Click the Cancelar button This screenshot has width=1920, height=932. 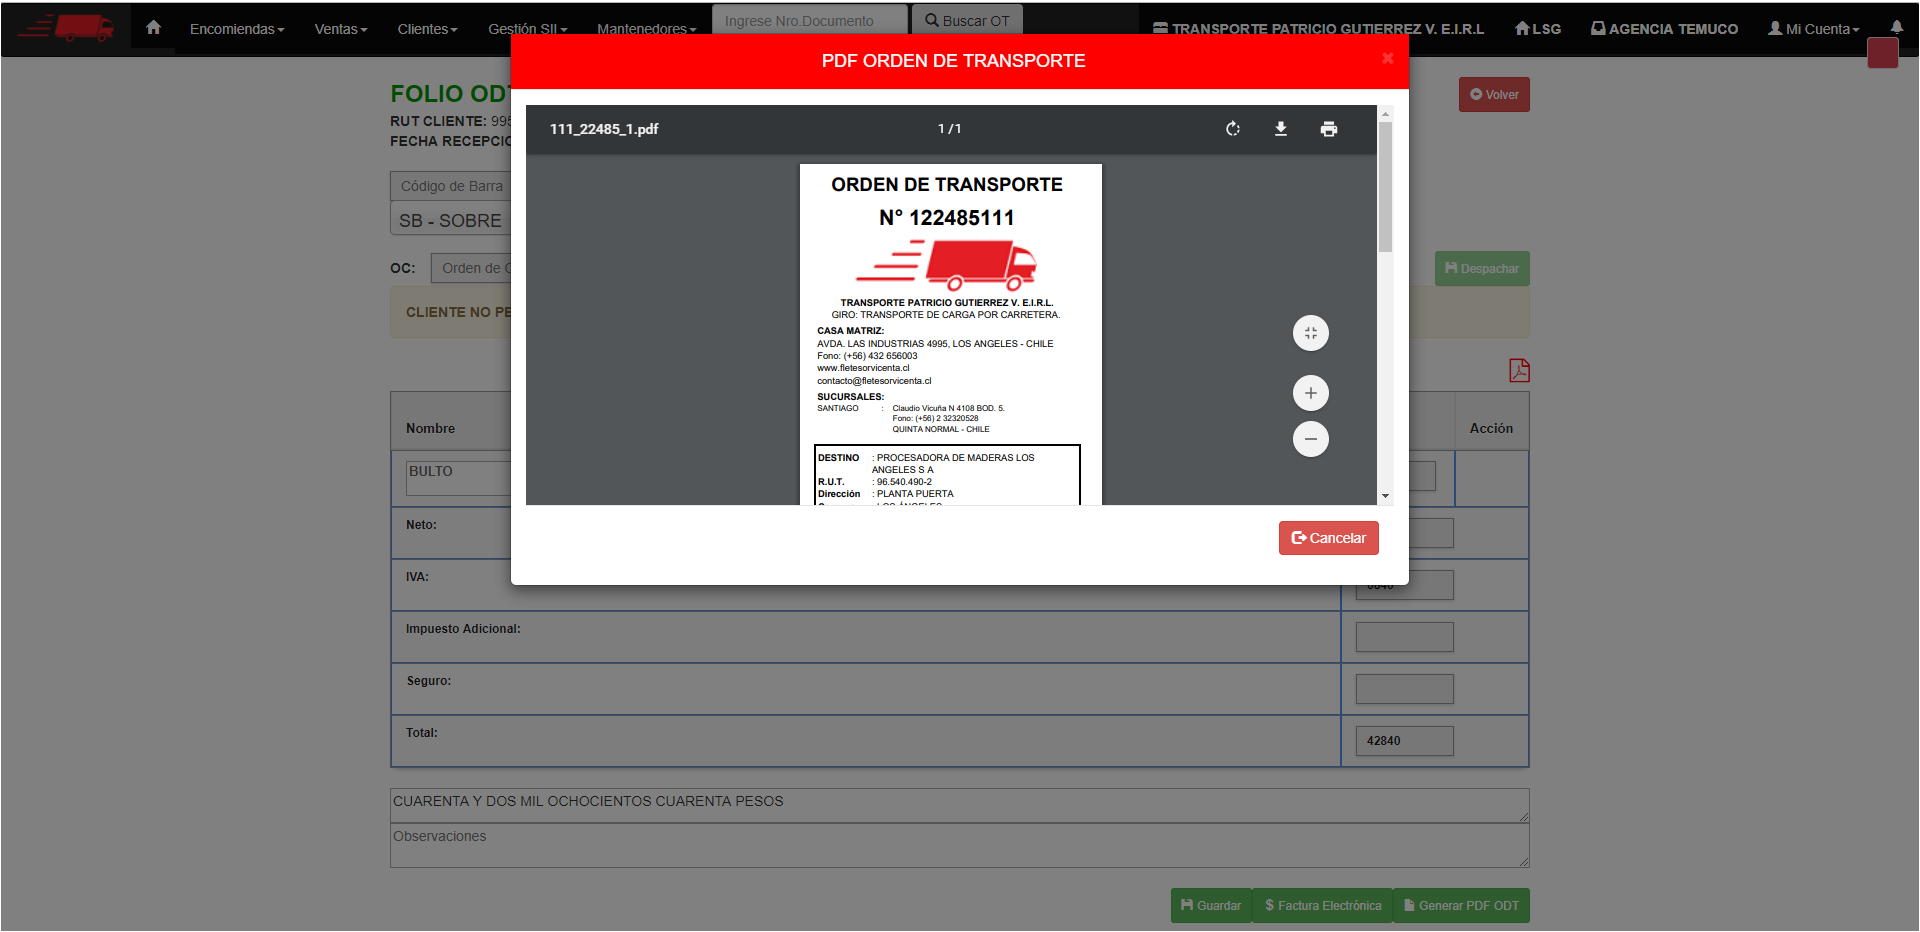point(1329,538)
